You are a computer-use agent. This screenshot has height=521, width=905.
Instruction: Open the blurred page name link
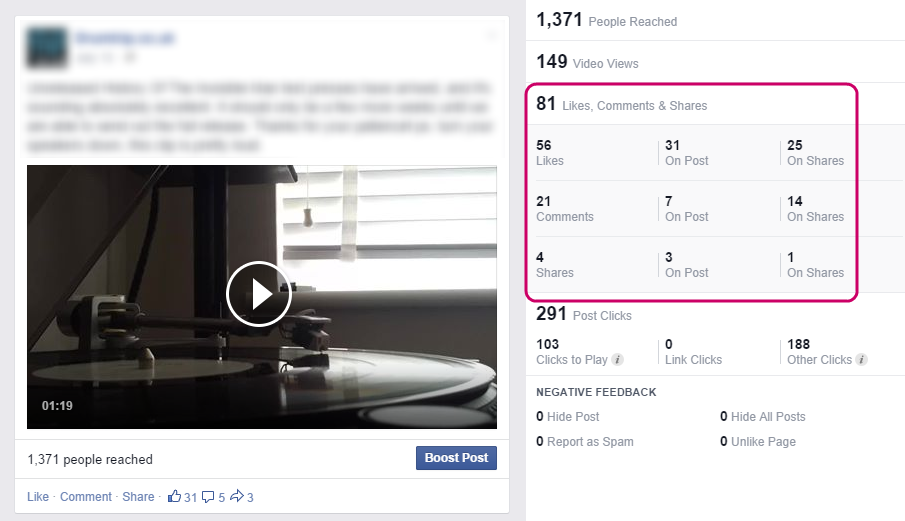pos(125,38)
